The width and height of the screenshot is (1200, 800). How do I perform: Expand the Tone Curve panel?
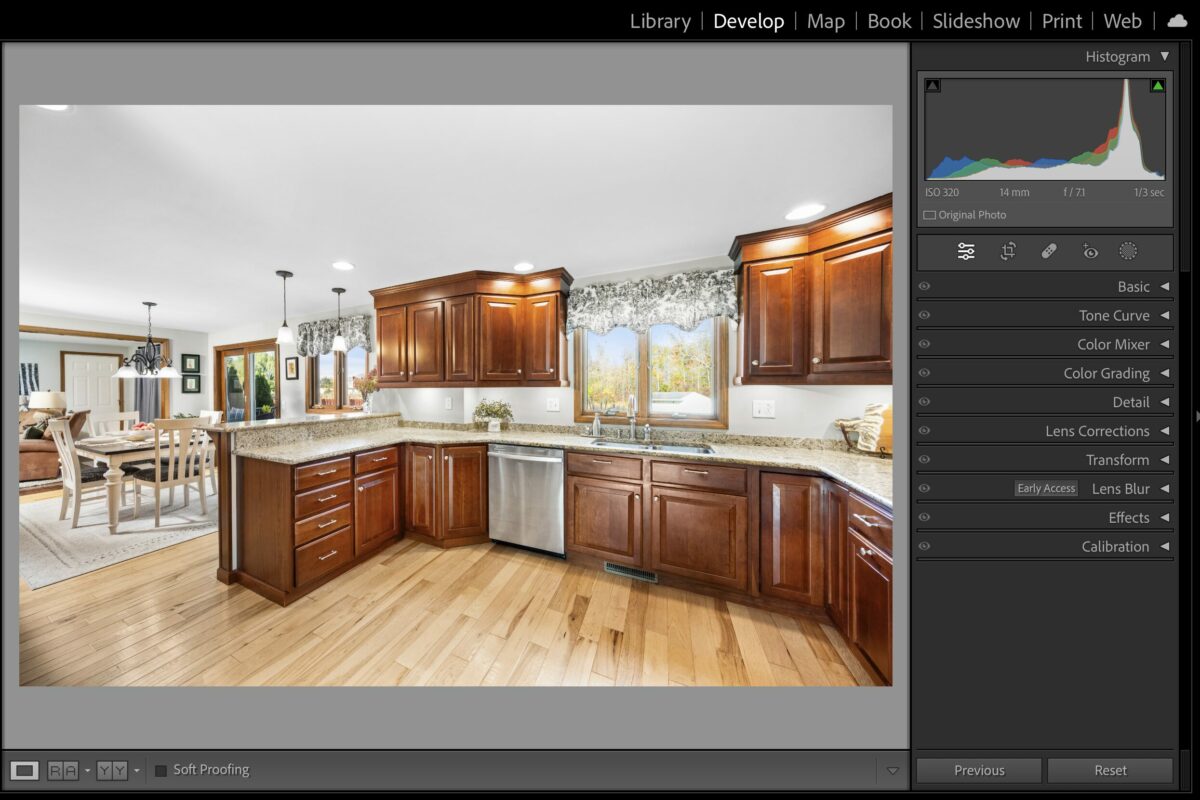point(1164,316)
